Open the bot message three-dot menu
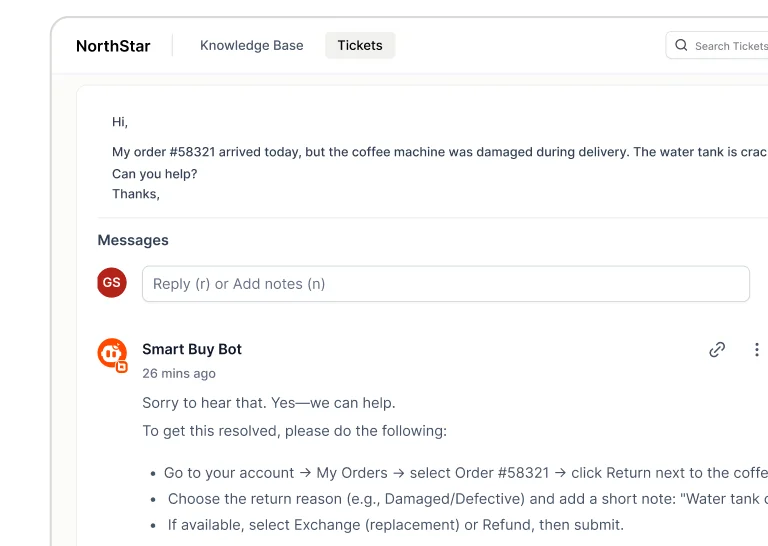Viewport: 768px width, 546px height. click(x=757, y=350)
